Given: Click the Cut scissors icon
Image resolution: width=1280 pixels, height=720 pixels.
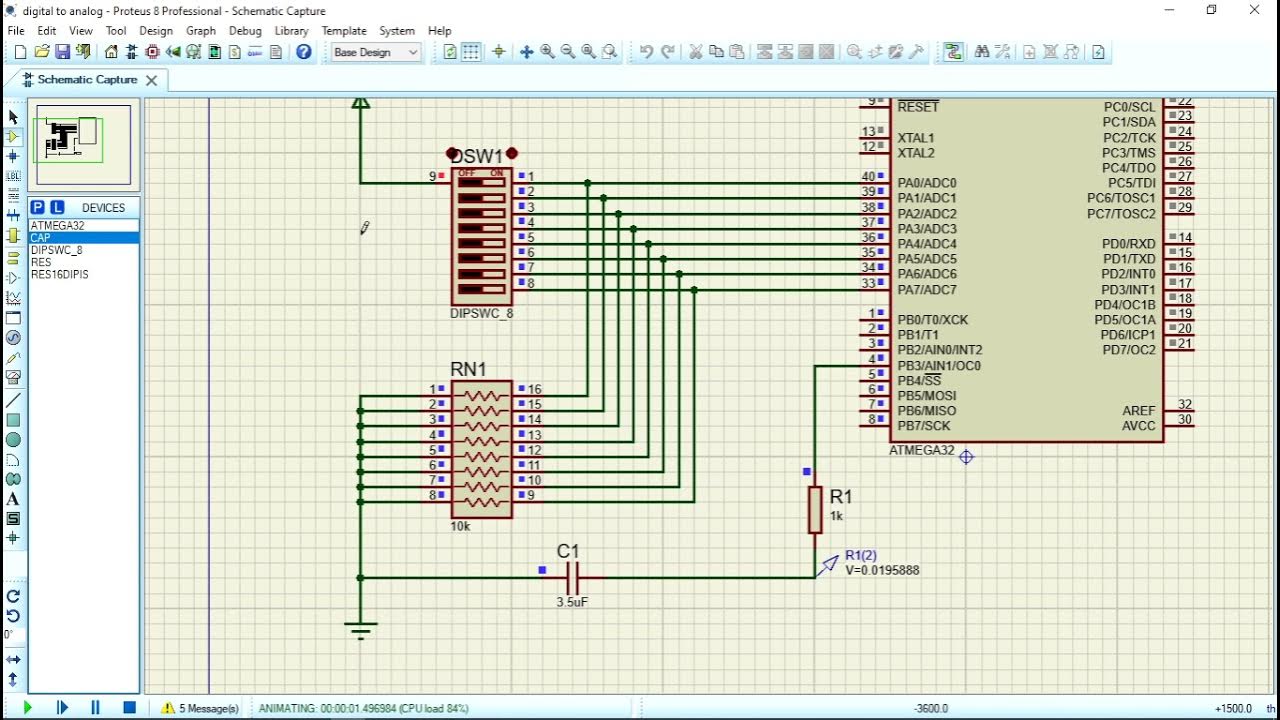Looking at the screenshot, I should click(695, 52).
